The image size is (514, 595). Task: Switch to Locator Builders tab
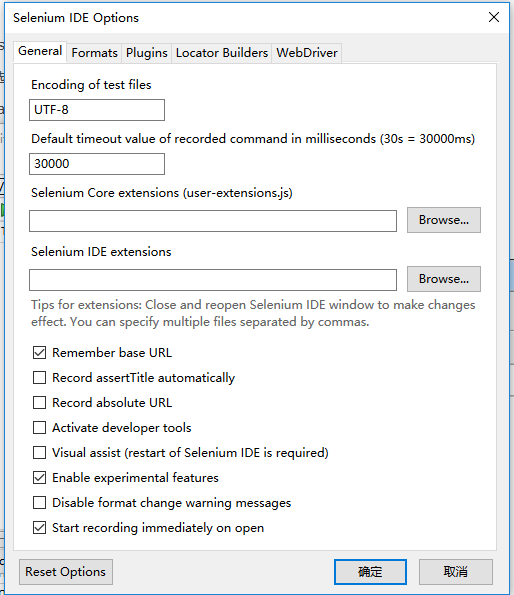(222, 53)
